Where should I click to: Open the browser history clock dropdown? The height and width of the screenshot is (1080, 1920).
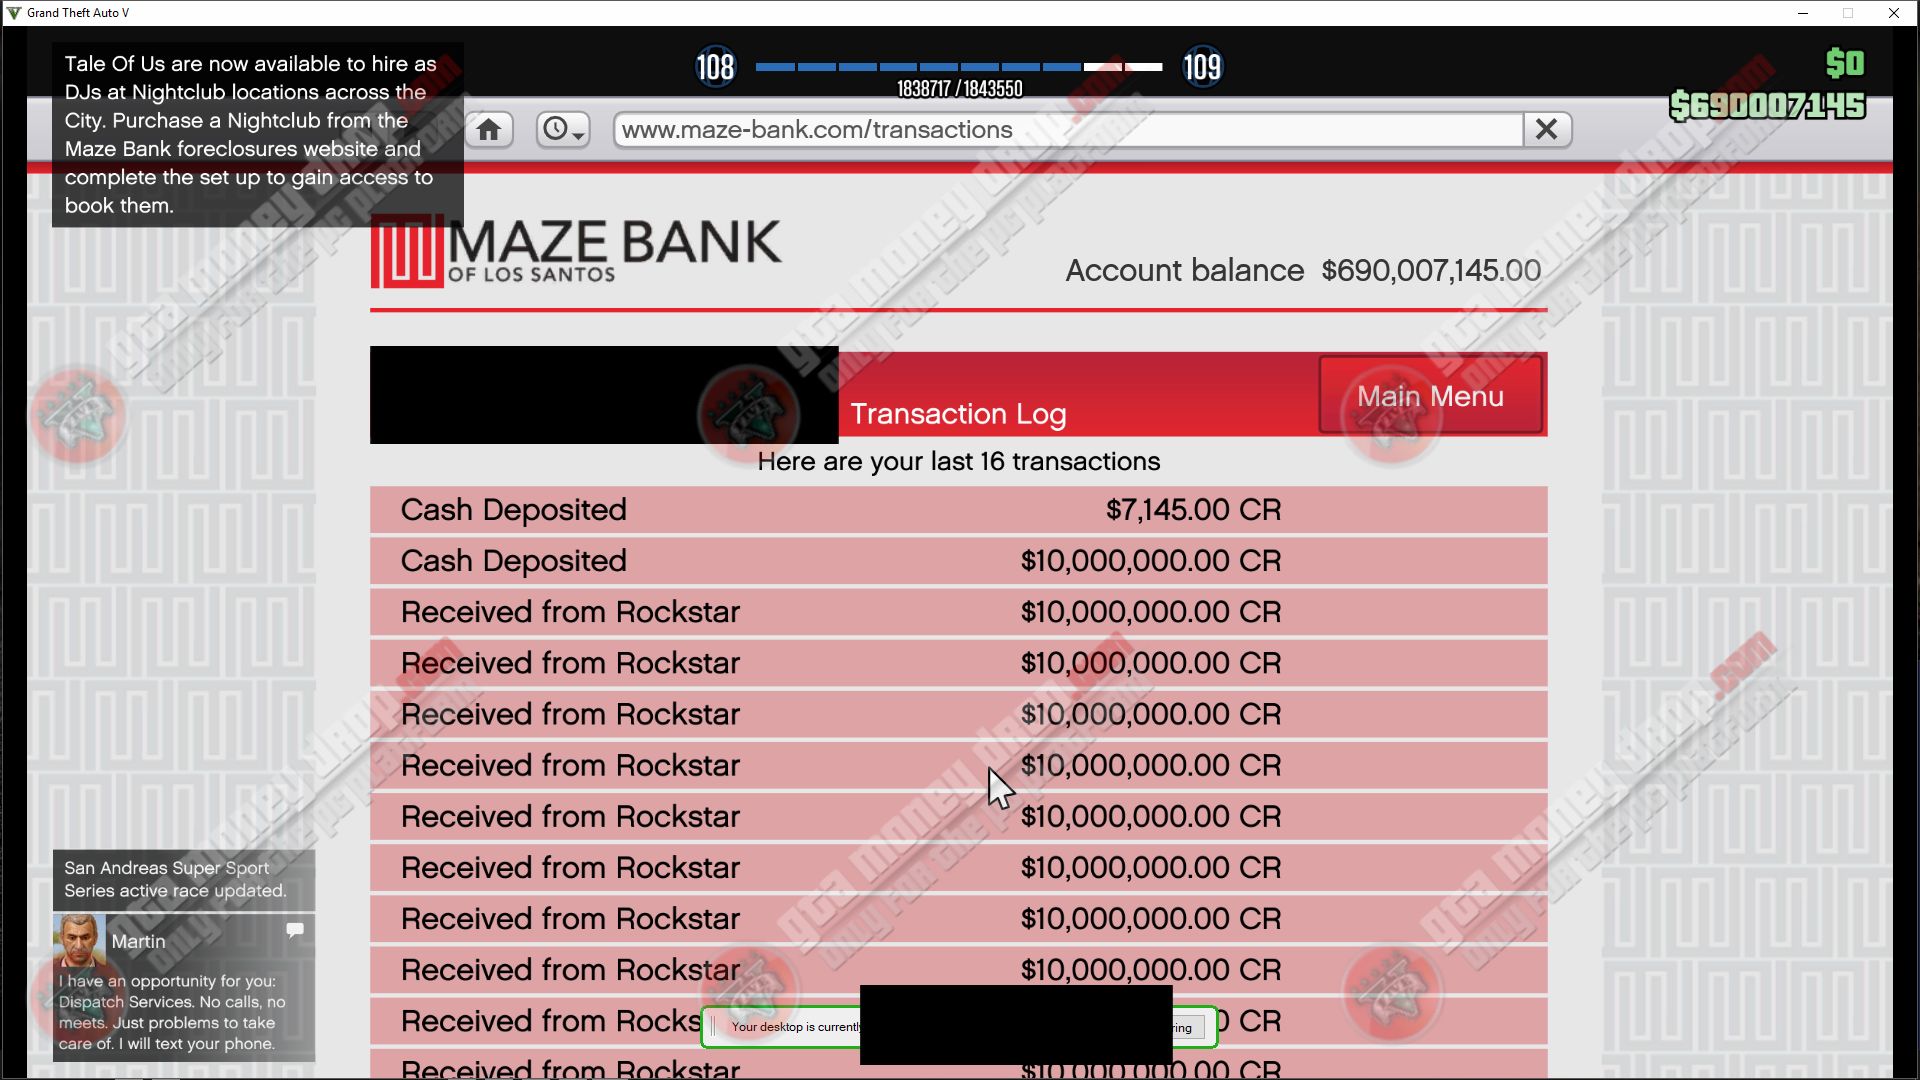coord(562,130)
